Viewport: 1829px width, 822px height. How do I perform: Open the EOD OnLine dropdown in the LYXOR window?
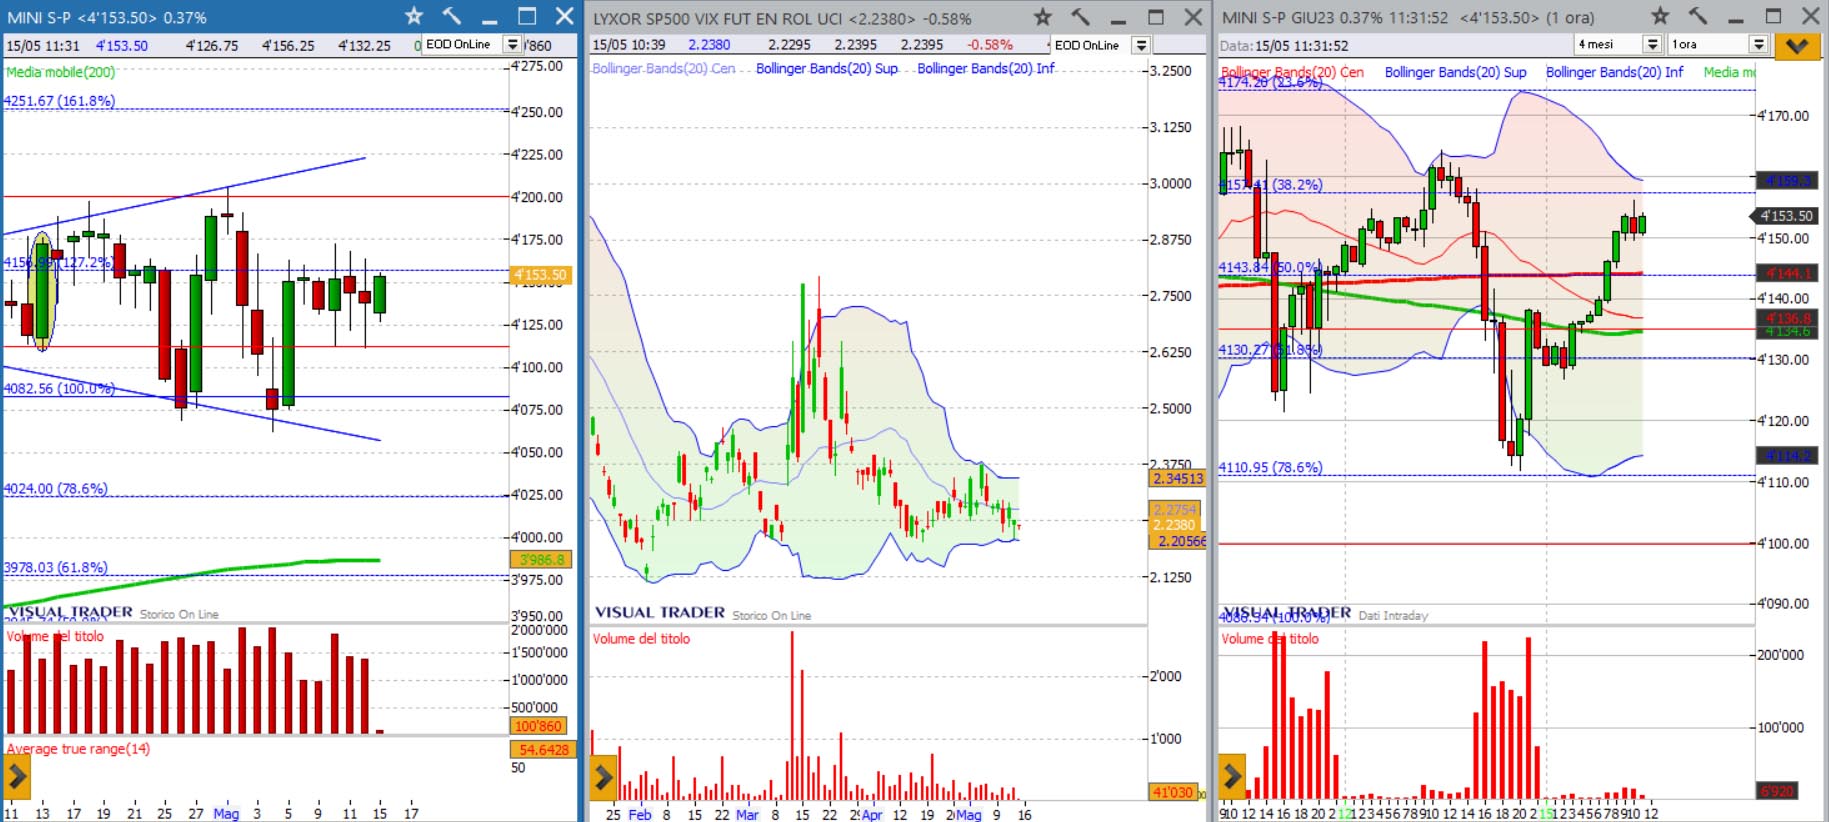pyautogui.click(x=1141, y=45)
